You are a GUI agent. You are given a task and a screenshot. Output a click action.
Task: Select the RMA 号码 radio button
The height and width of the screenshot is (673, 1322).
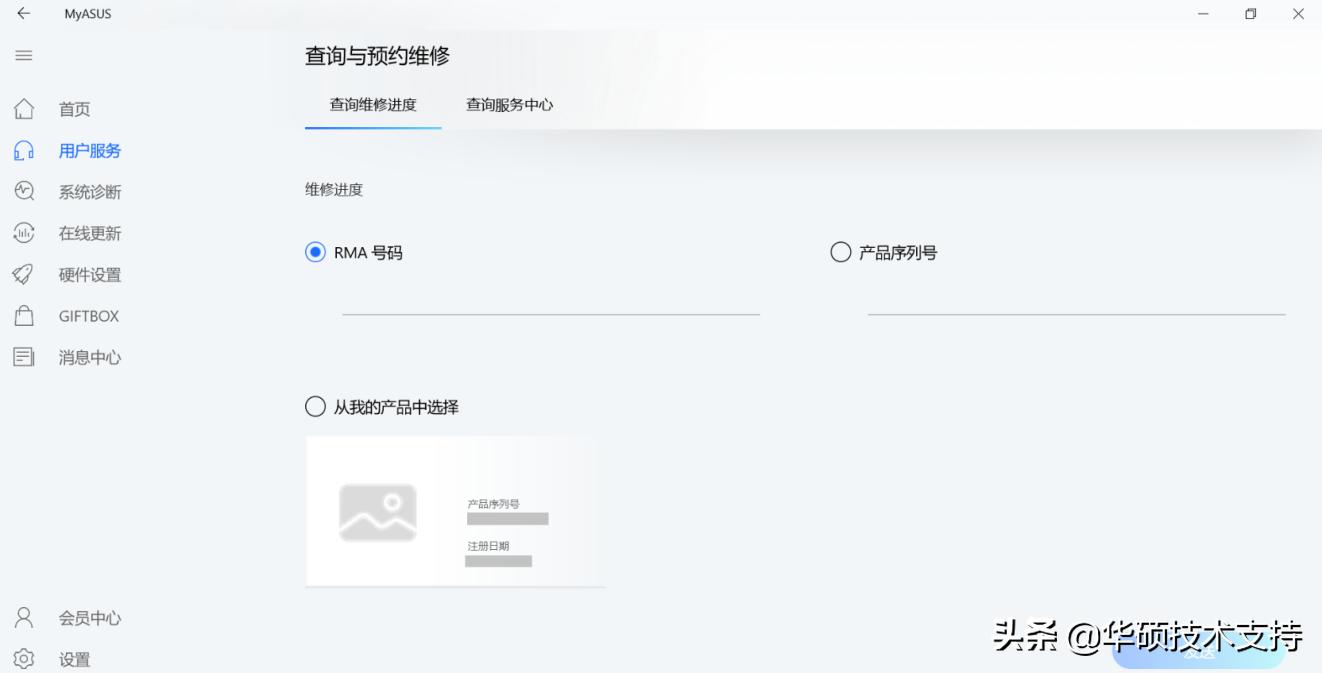(x=313, y=252)
